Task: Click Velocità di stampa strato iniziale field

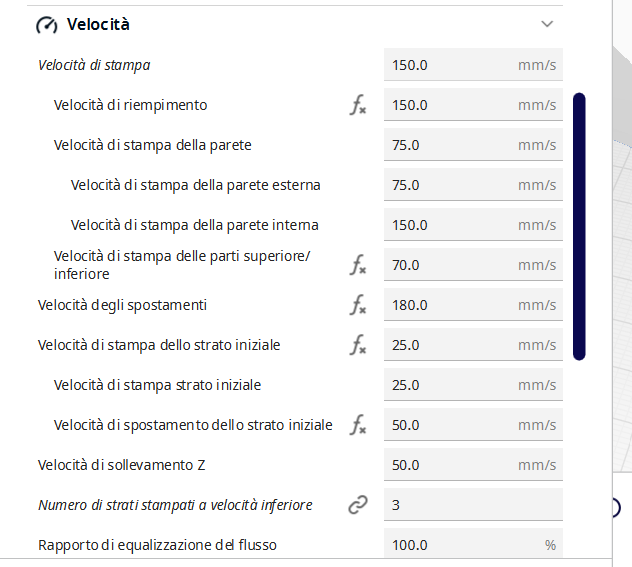Action: 450,385
